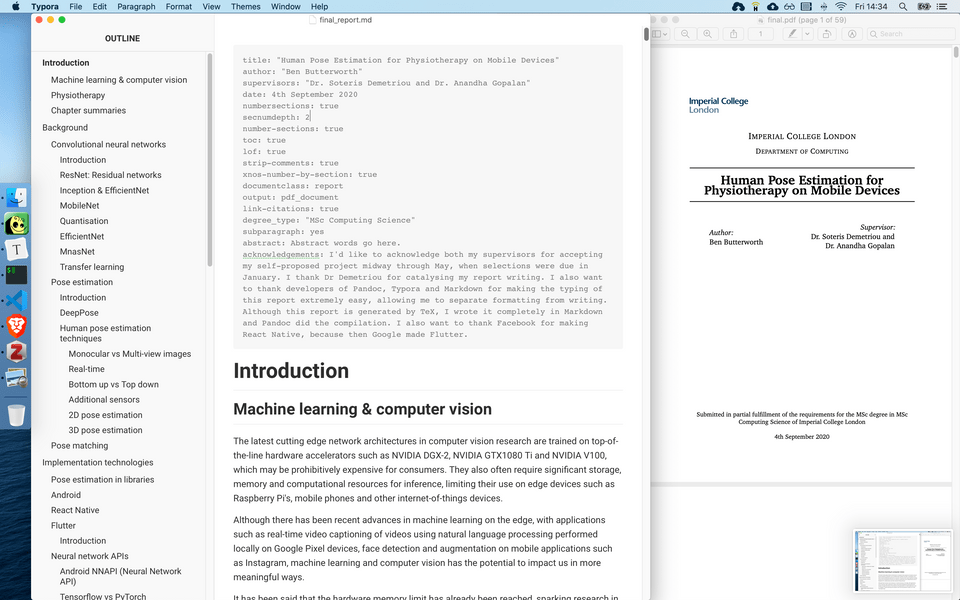The width and height of the screenshot is (960, 600).
Task: Click the rotate icon in Preview toolbar
Action: [827, 34]
